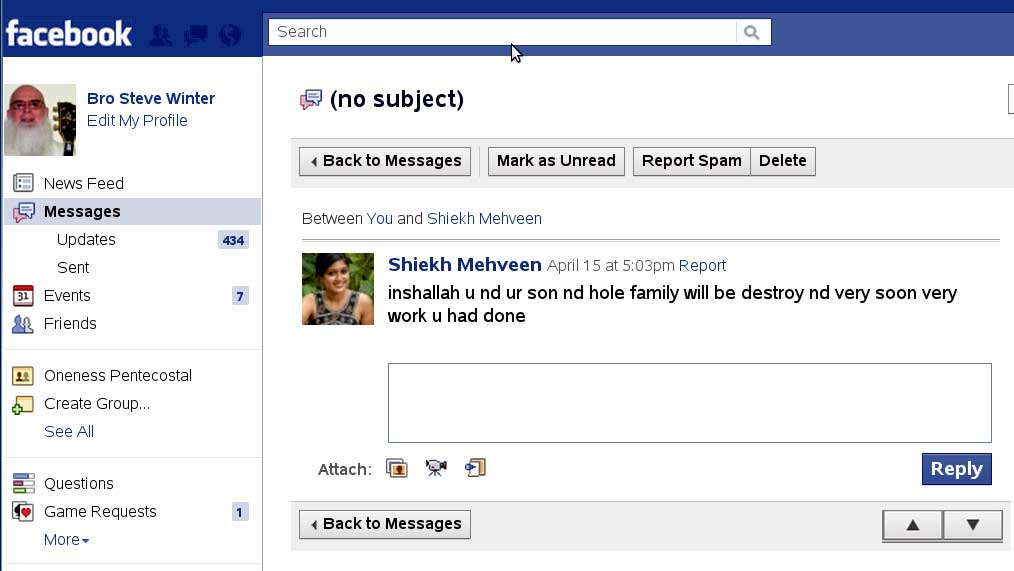Open Updates under Messages
The image size is (1014, 571).
pos(86,240)
